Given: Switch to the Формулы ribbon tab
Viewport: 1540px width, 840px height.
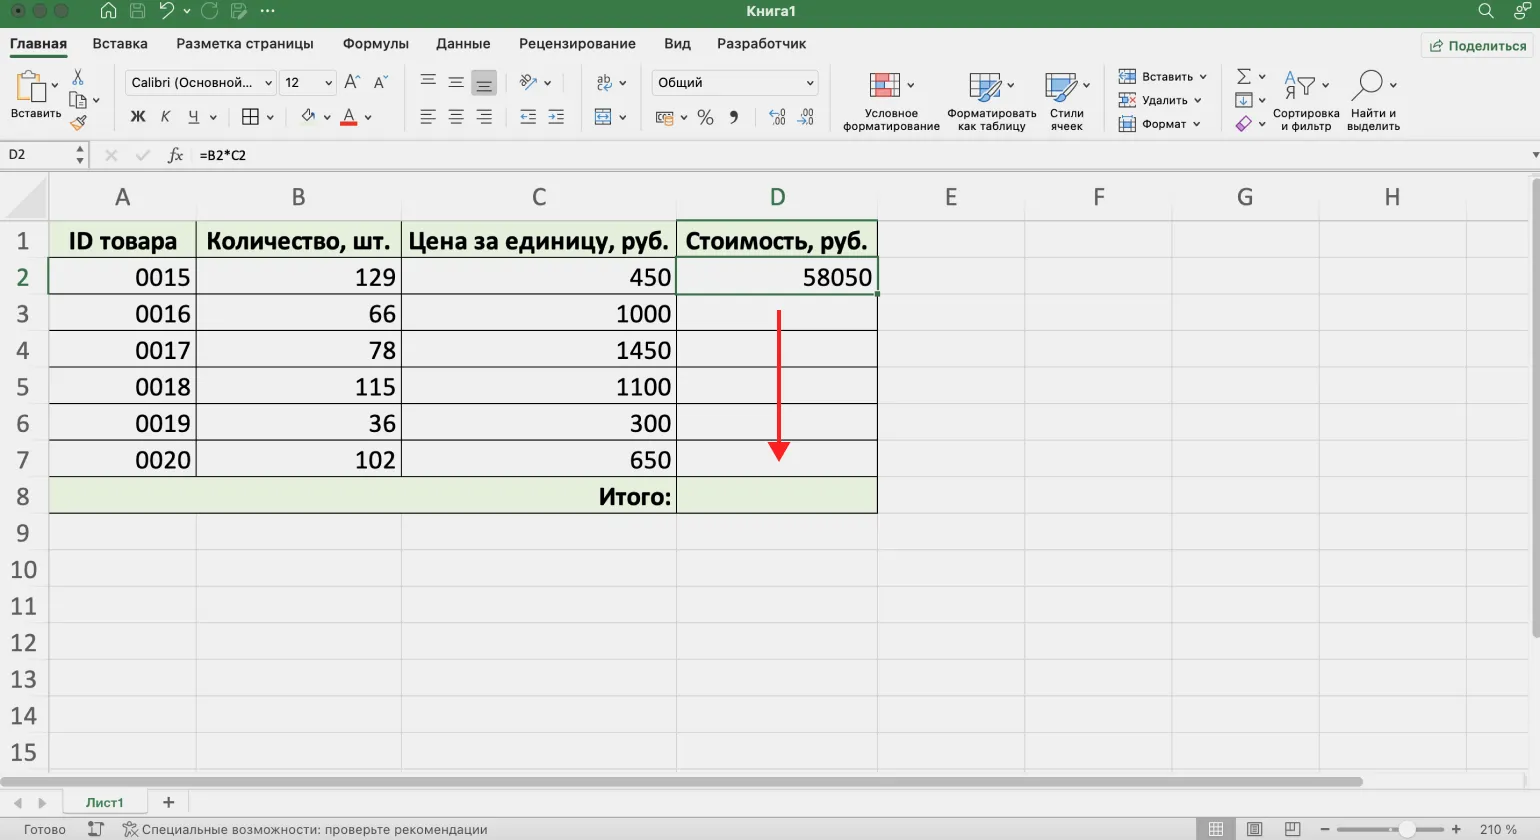Looking at the screenshot, I should tap(375, 44).
